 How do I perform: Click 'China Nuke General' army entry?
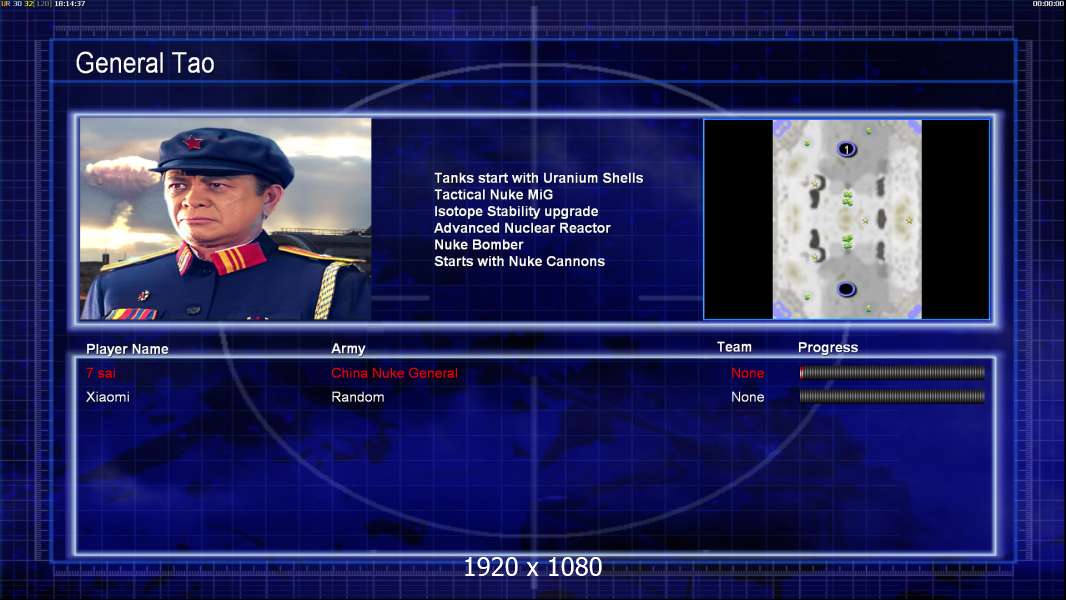coord(394,373)
